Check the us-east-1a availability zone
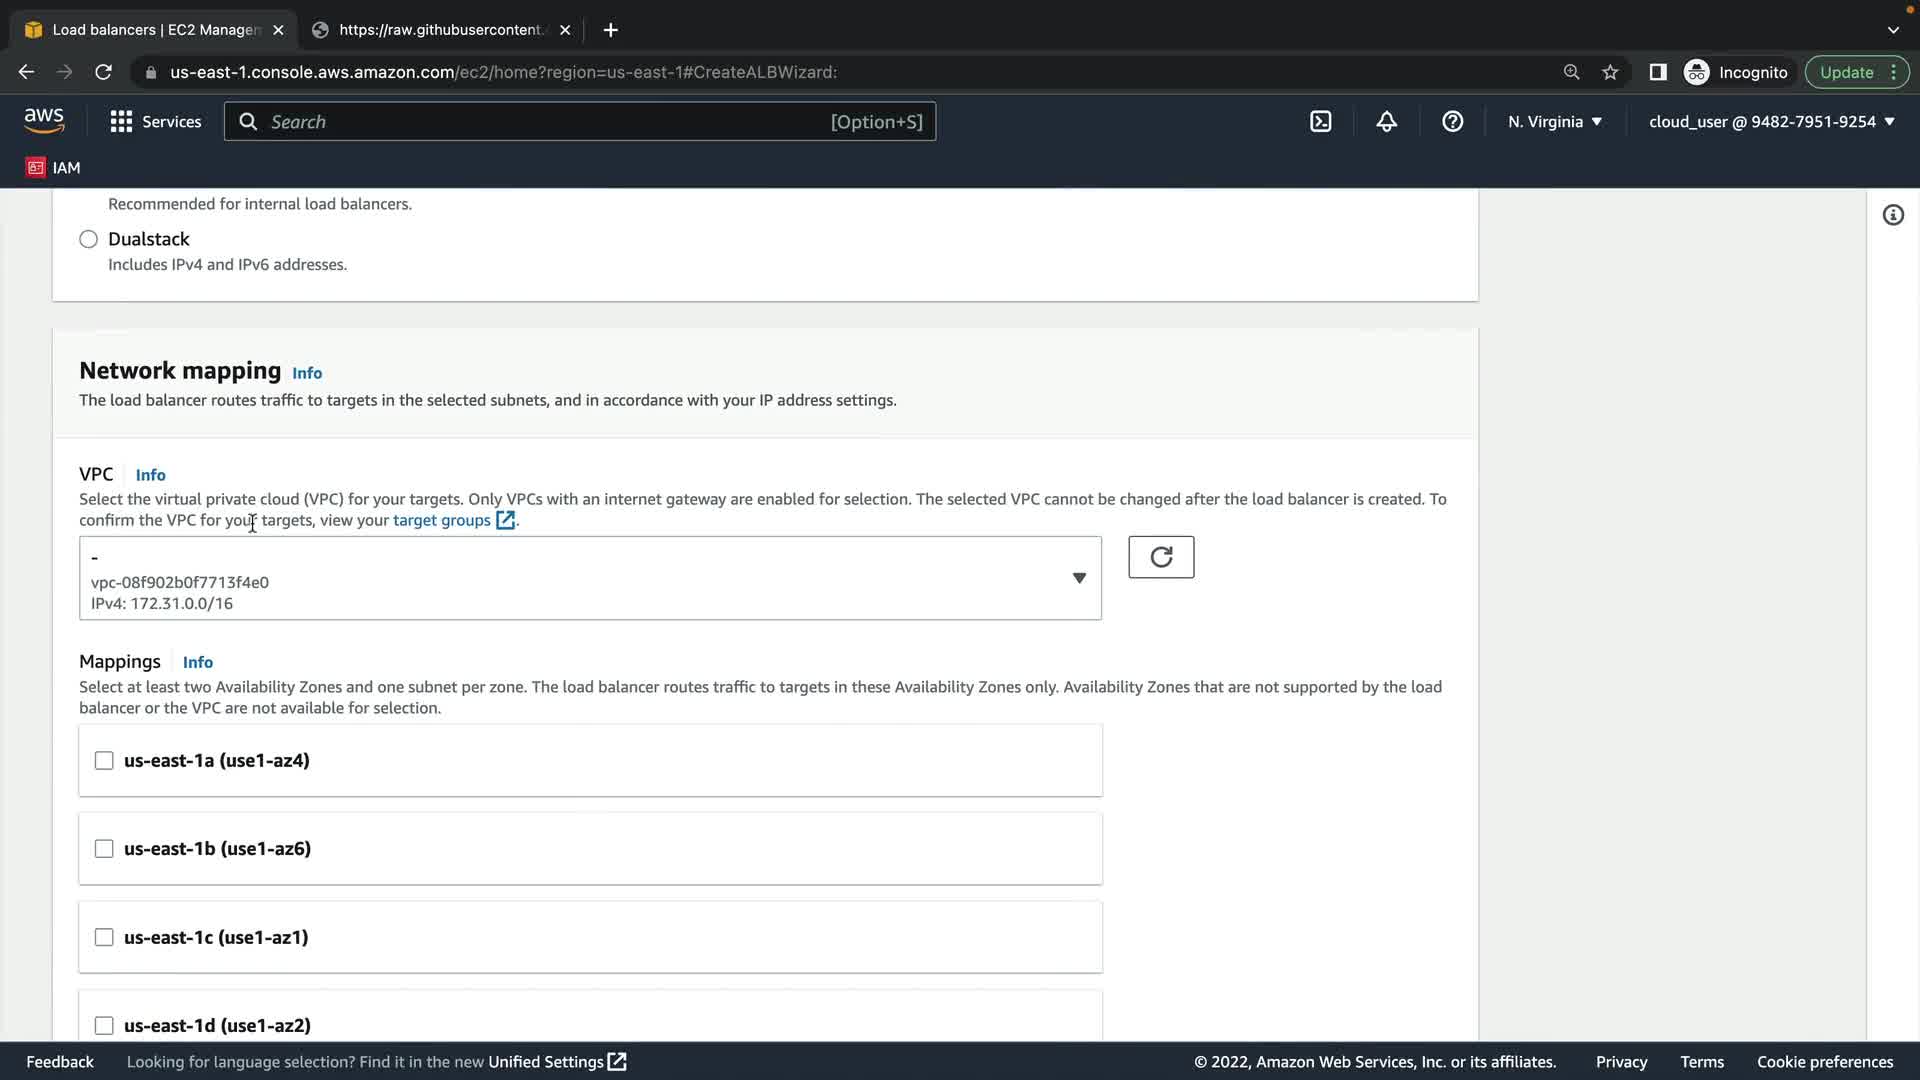Image resolution: width=1920 pixels, height=1080 pixels. click(x=104, y=761)
